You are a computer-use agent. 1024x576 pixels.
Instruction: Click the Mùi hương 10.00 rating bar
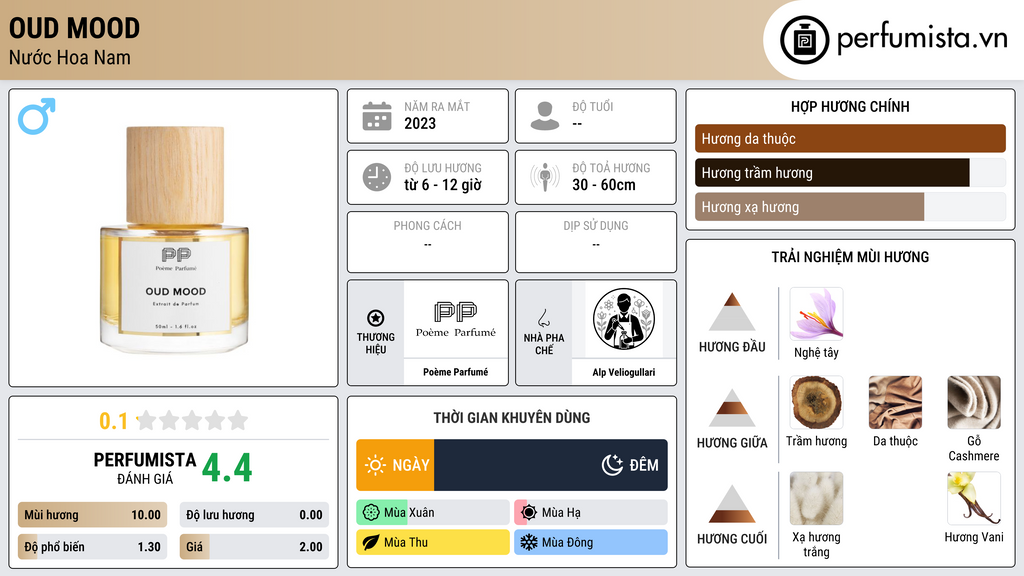[92, 515]
